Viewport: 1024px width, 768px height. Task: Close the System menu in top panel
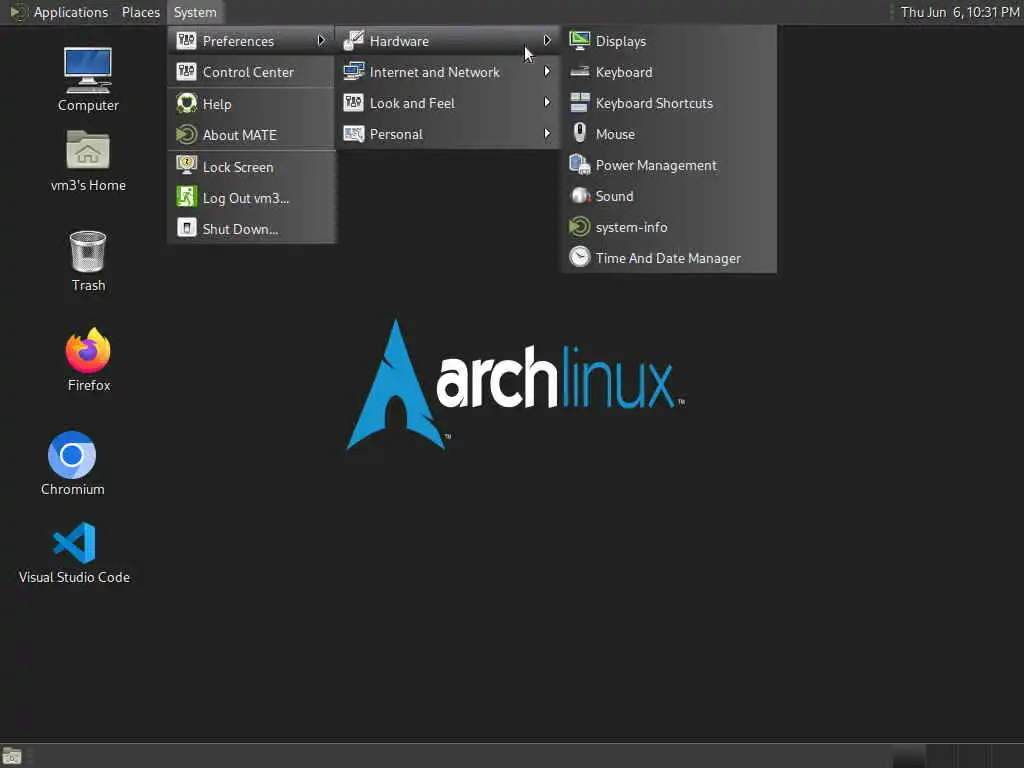[x=195, y=12]
